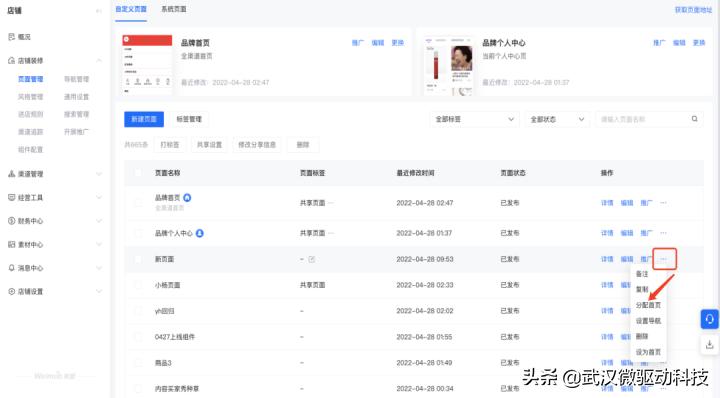Open 导航管理 in the sidebar submenu
This screenshot has width=720, height=398.
click(x=76, y=79)
